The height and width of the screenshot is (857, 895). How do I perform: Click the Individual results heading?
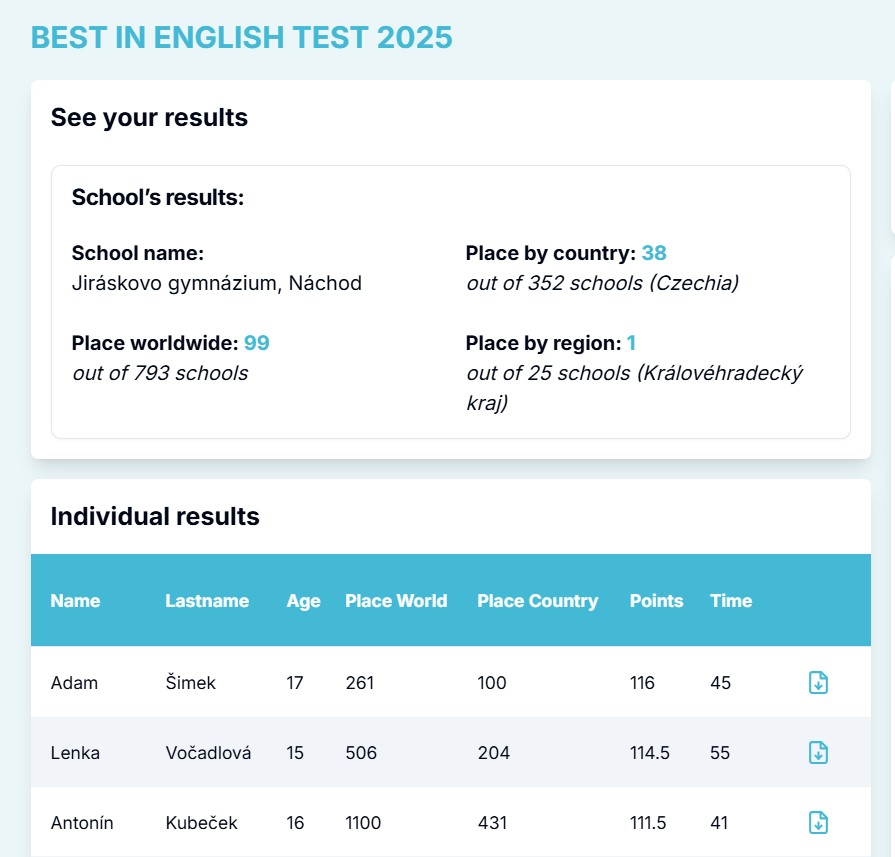pos(155,516)
